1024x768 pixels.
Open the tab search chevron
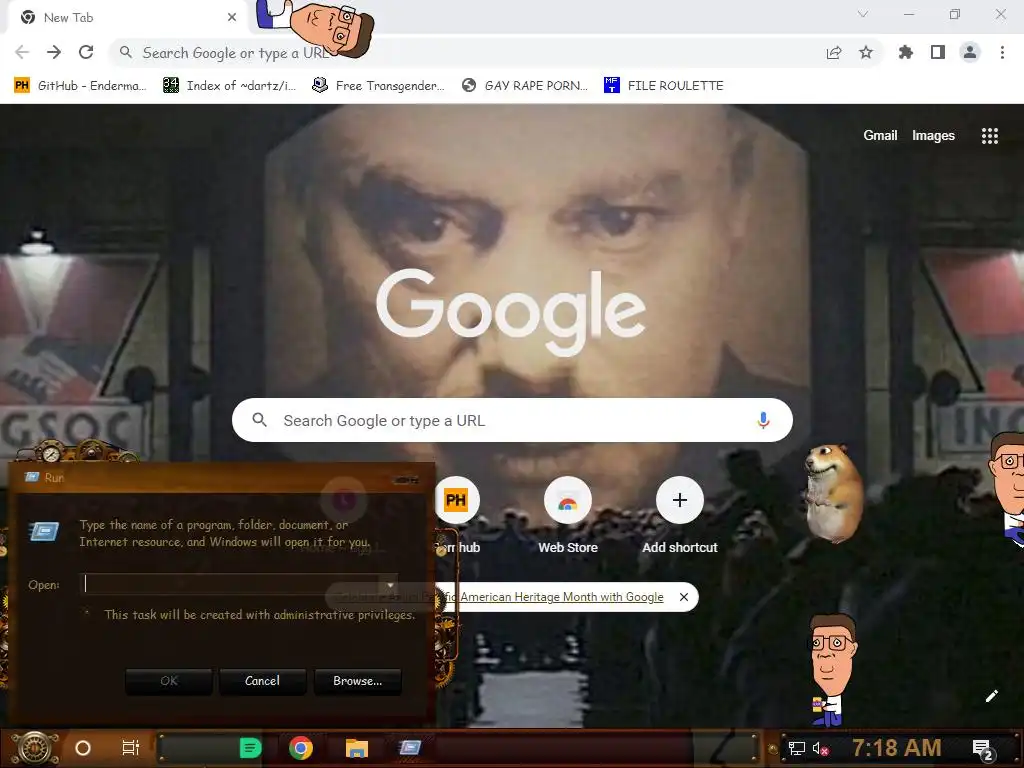pos(863,14)
